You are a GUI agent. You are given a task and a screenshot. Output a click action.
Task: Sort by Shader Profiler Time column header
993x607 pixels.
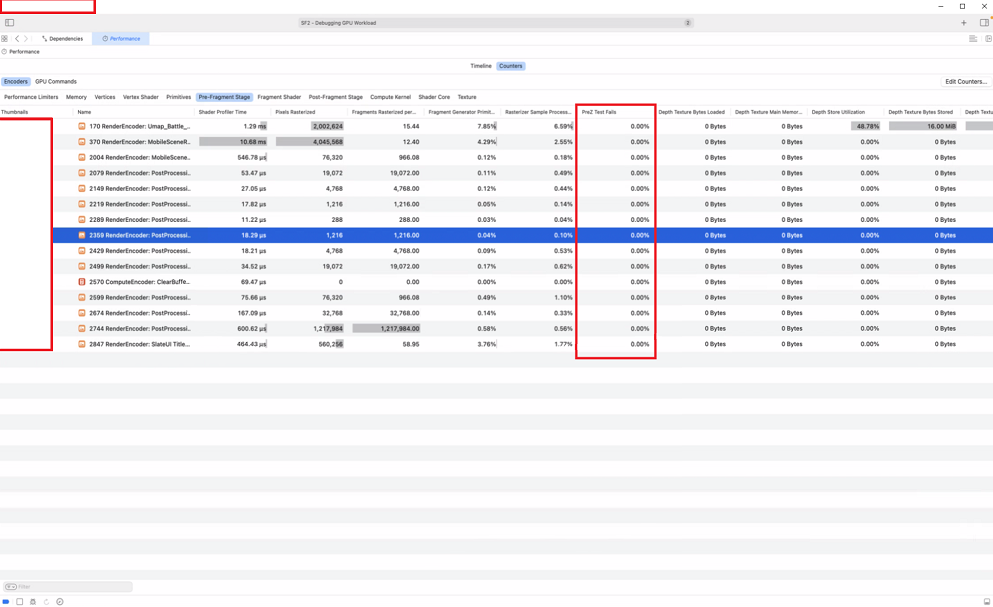[x=222, y=112]
